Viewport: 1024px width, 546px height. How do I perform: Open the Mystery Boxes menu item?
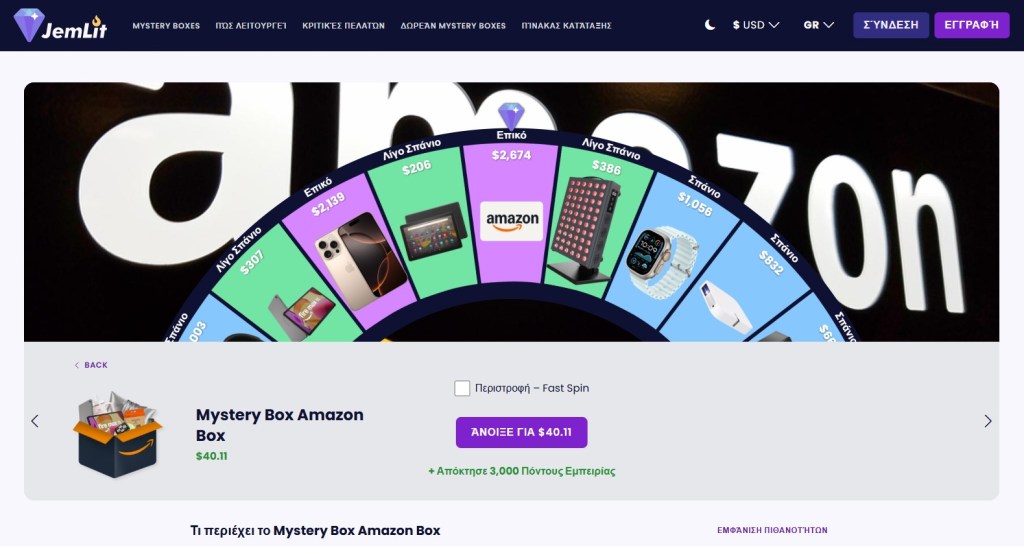coord(166,25)
